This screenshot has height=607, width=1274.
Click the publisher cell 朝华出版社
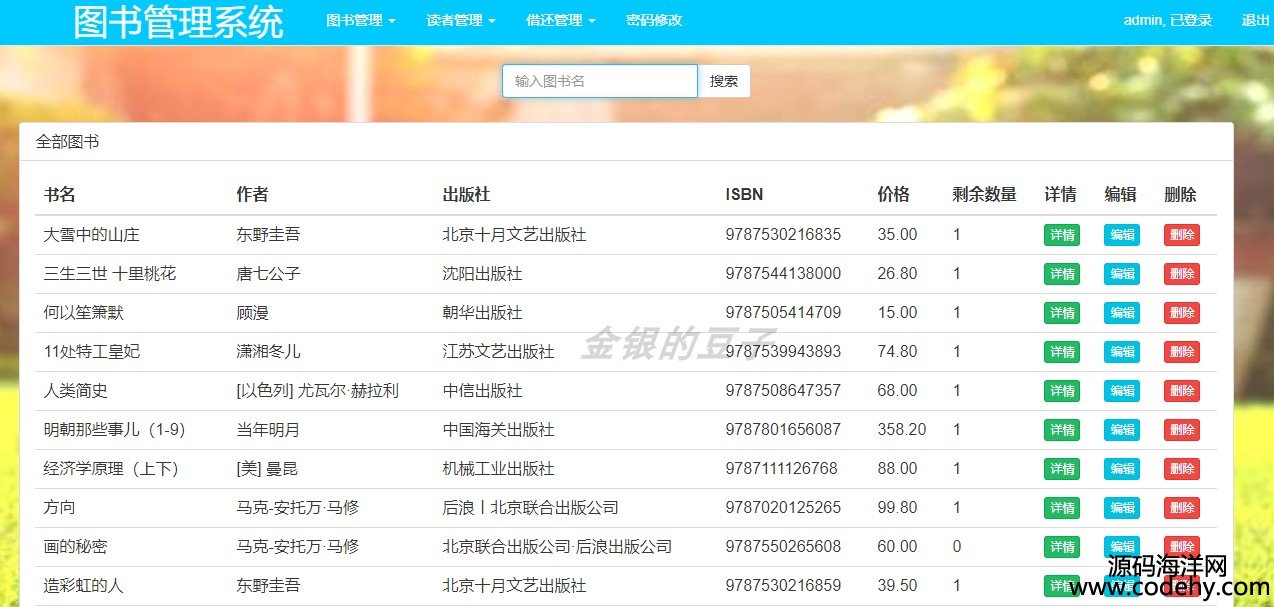(x=483, y=313)
